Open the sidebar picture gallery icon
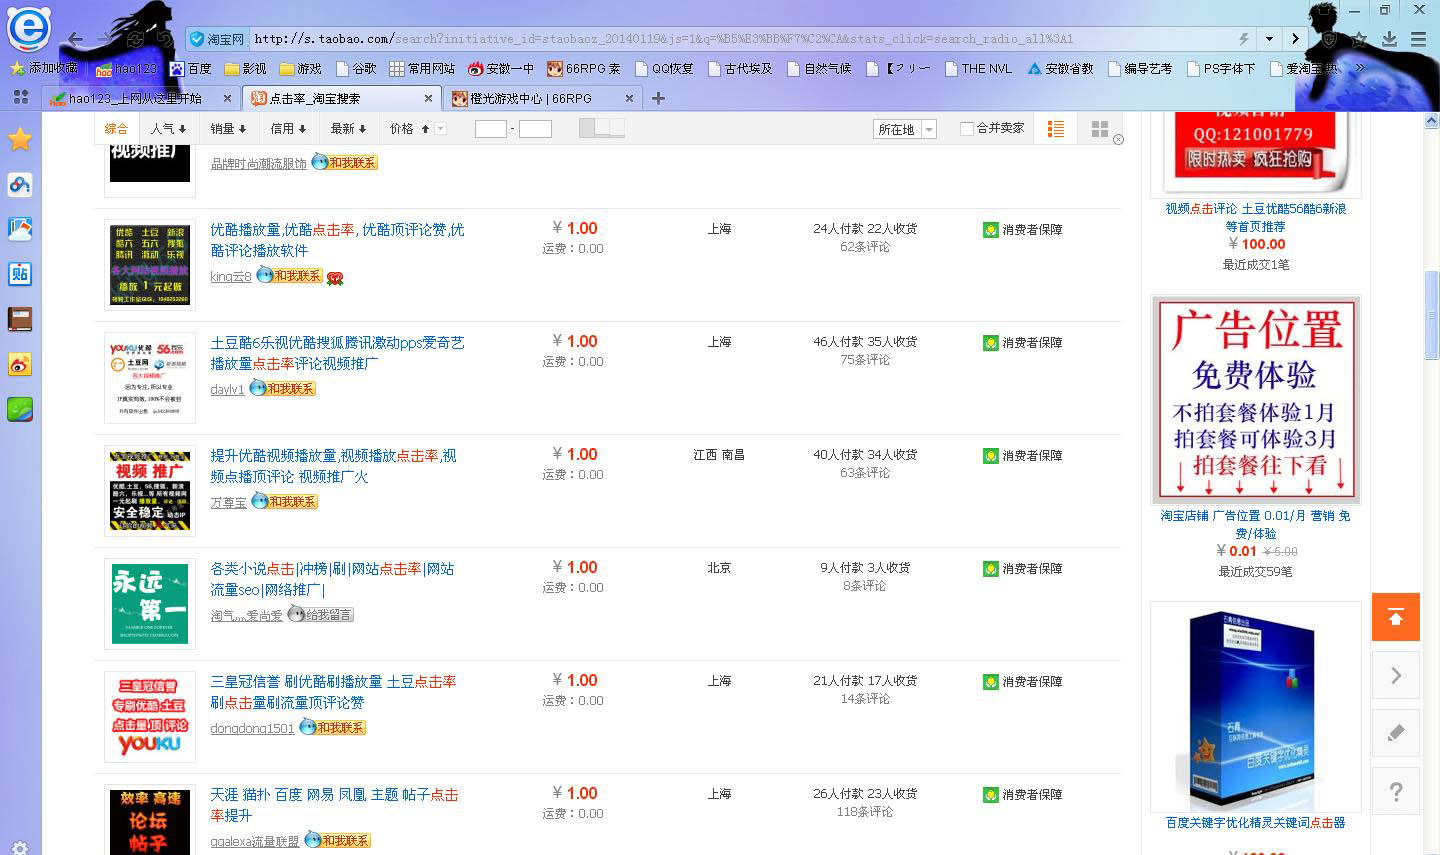The width and height of the screenshot is (1440, 855). point(20,229)
